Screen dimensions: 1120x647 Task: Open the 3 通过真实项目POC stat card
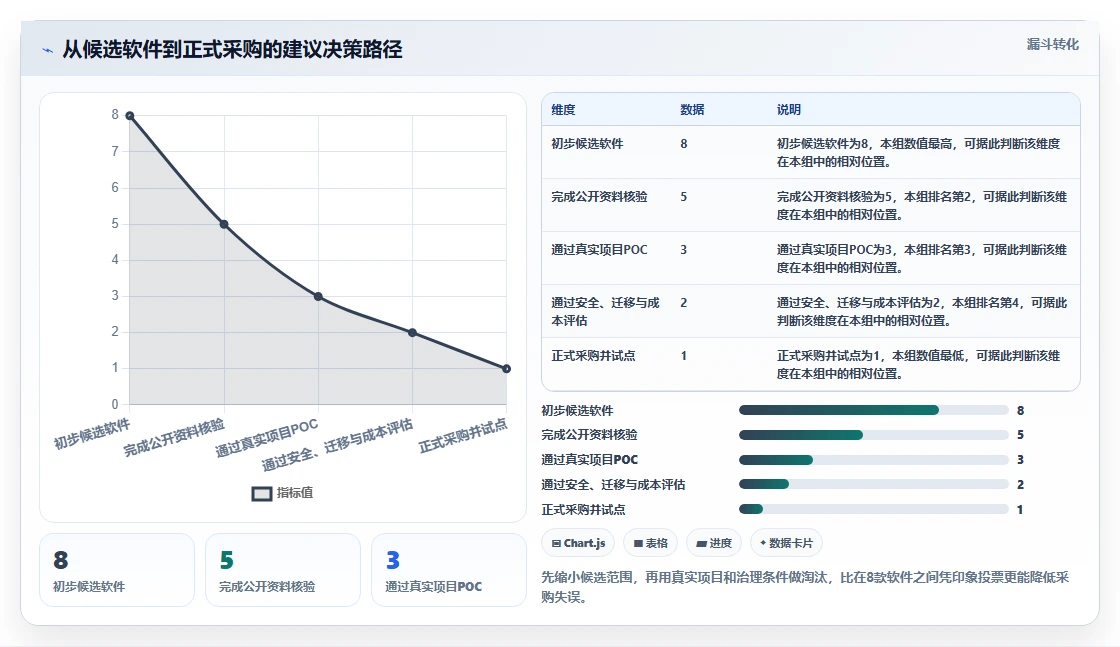click(x=449, y=571)
